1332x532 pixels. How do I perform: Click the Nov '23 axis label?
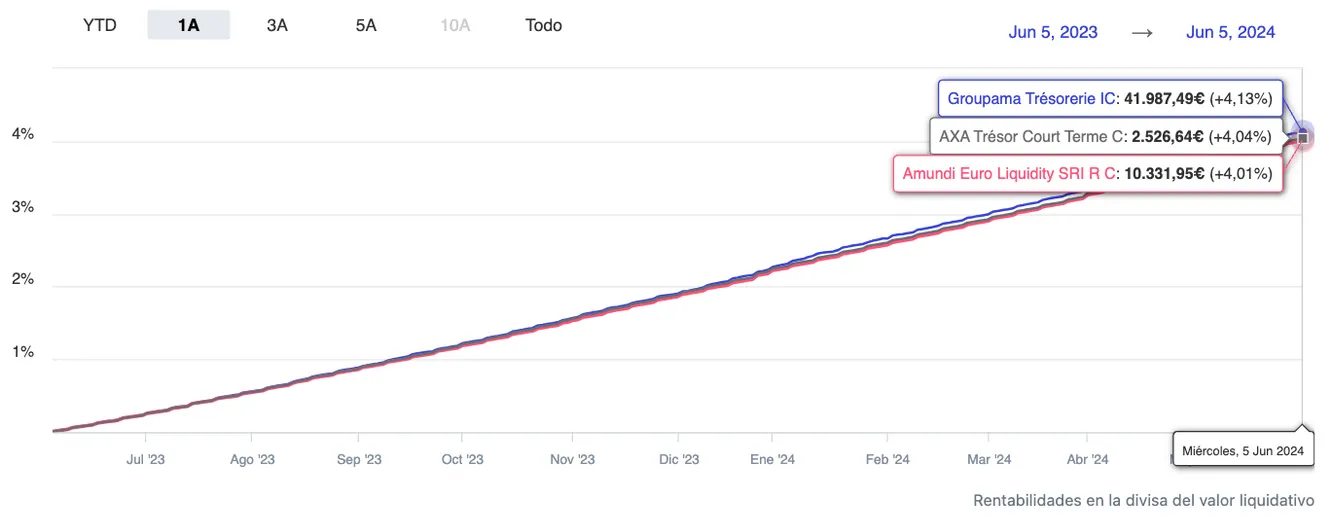(x=573, y=460)
